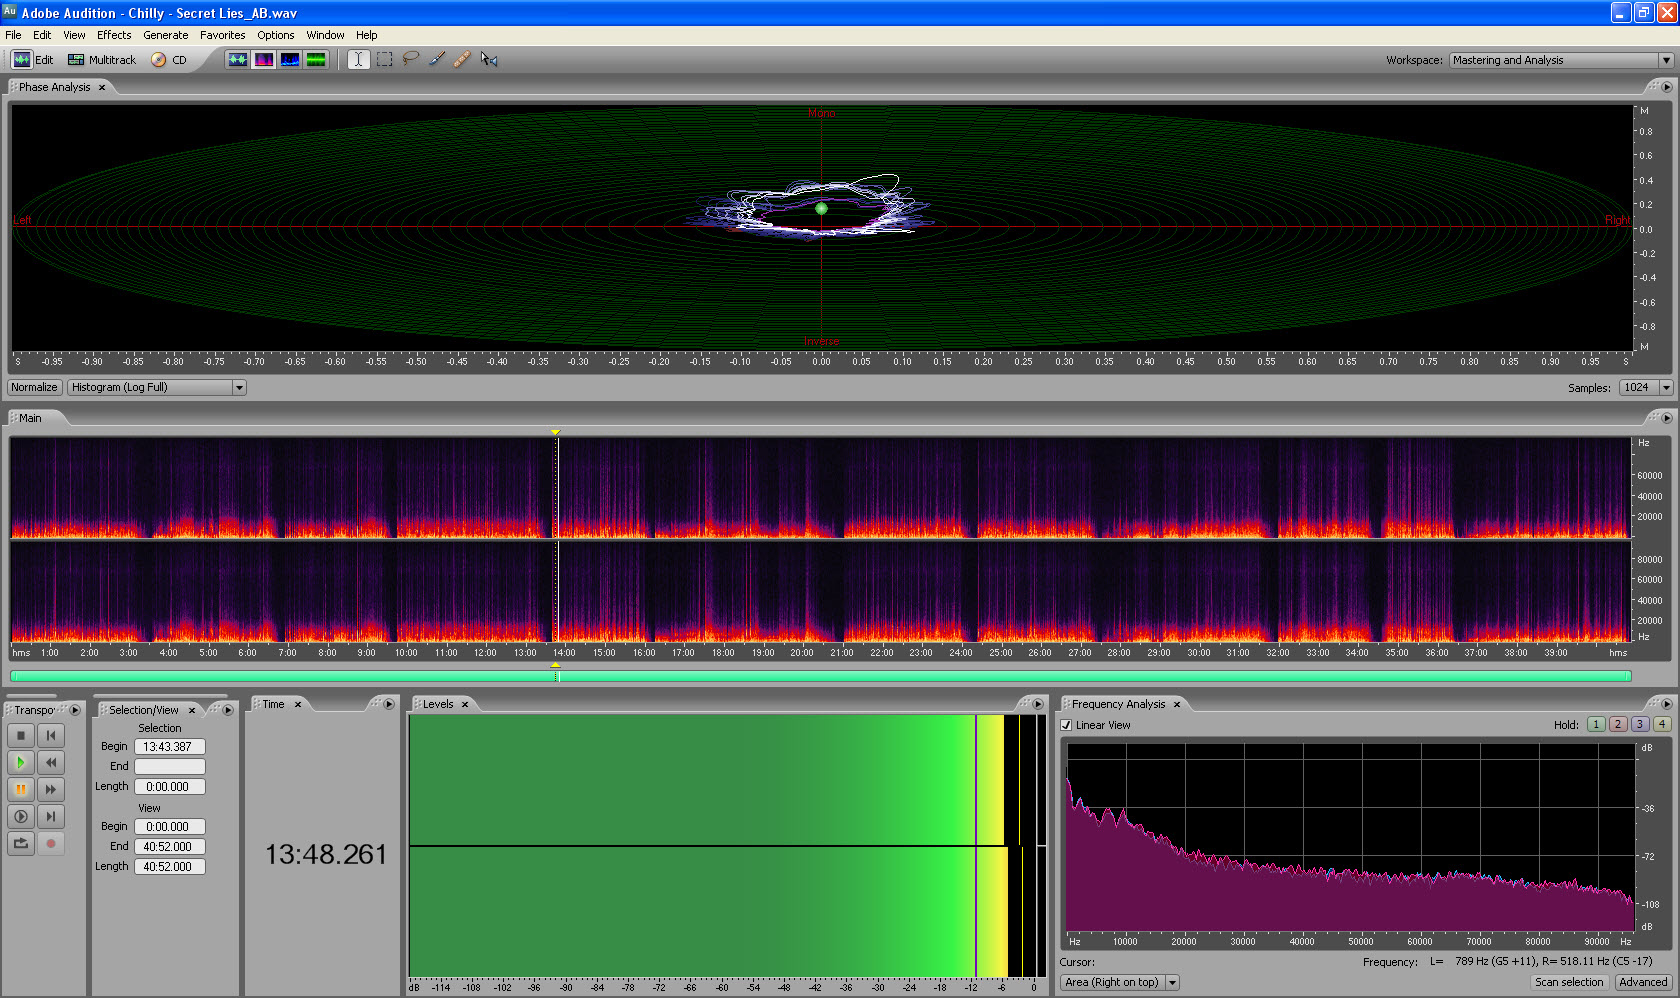This screenshot has width=1680, height=998.
Task: Open the Histogram (Log Full) dropdown
Action: tap(157, 387)
